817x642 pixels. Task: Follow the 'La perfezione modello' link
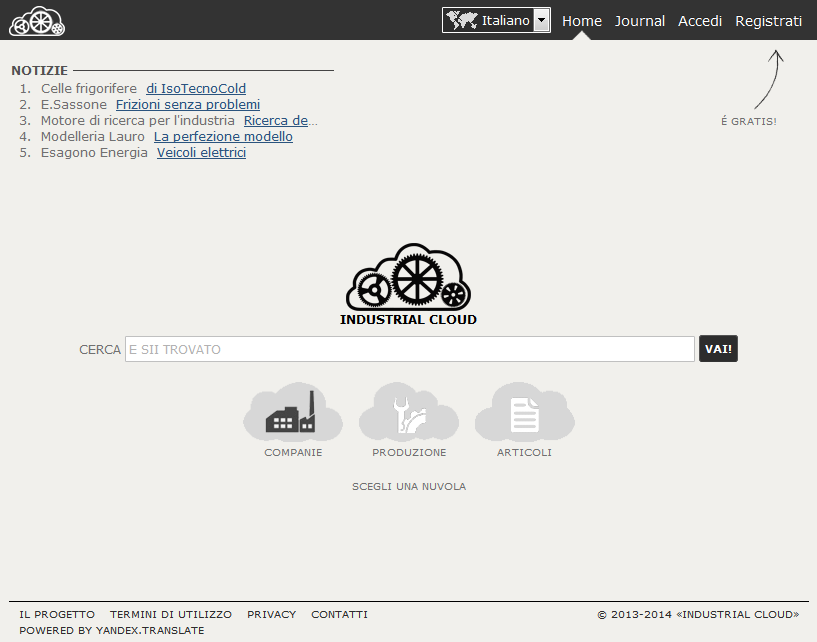223,136
